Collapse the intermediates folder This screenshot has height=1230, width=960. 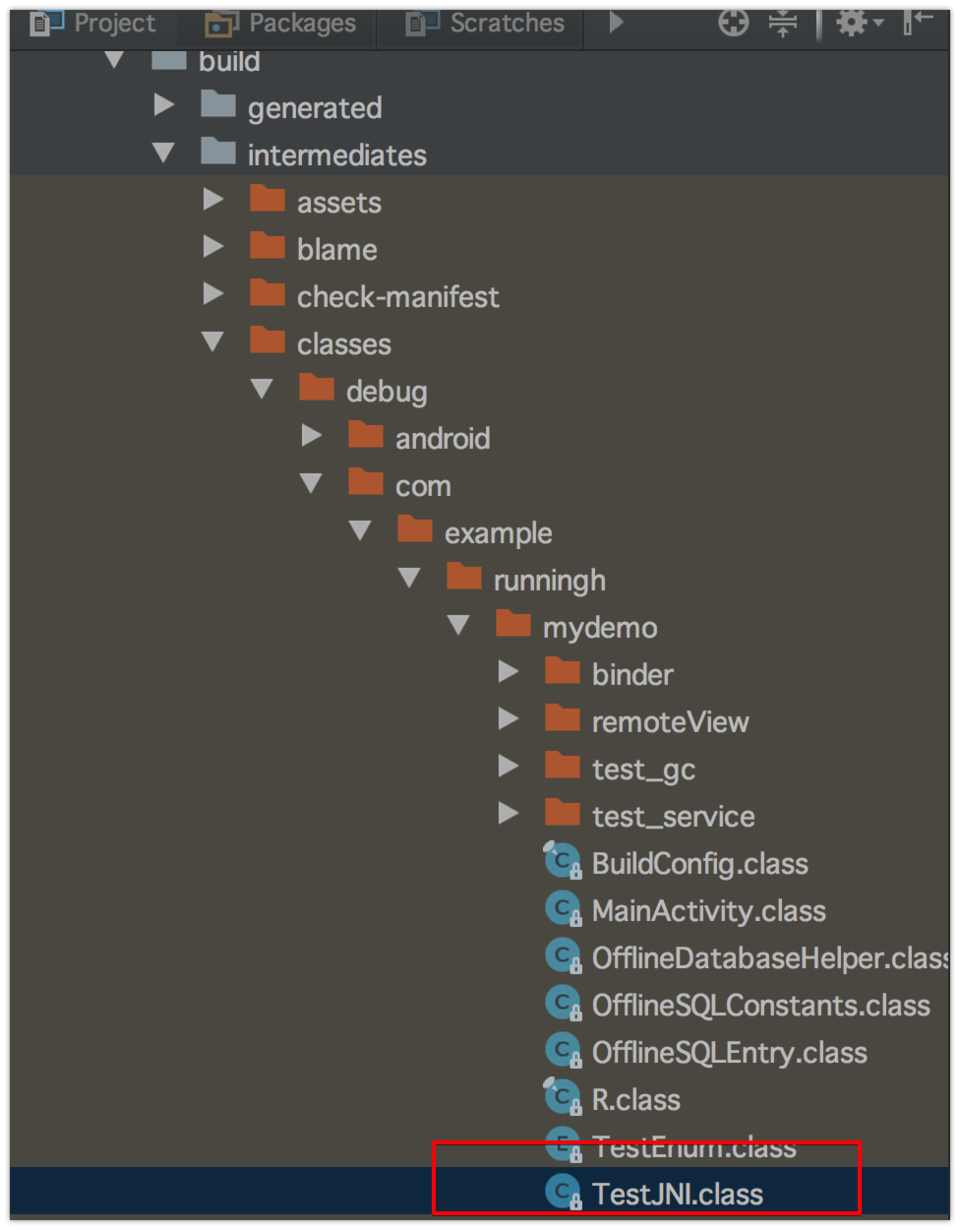coord(163,153)
